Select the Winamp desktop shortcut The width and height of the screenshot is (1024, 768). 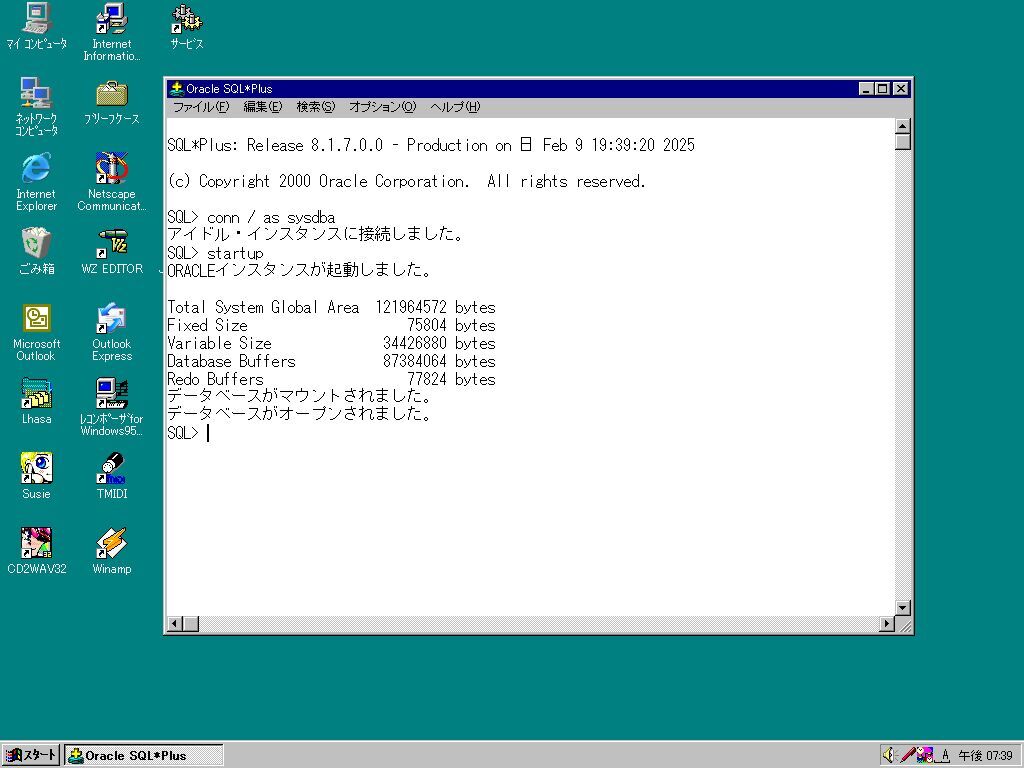click(112, 551)
